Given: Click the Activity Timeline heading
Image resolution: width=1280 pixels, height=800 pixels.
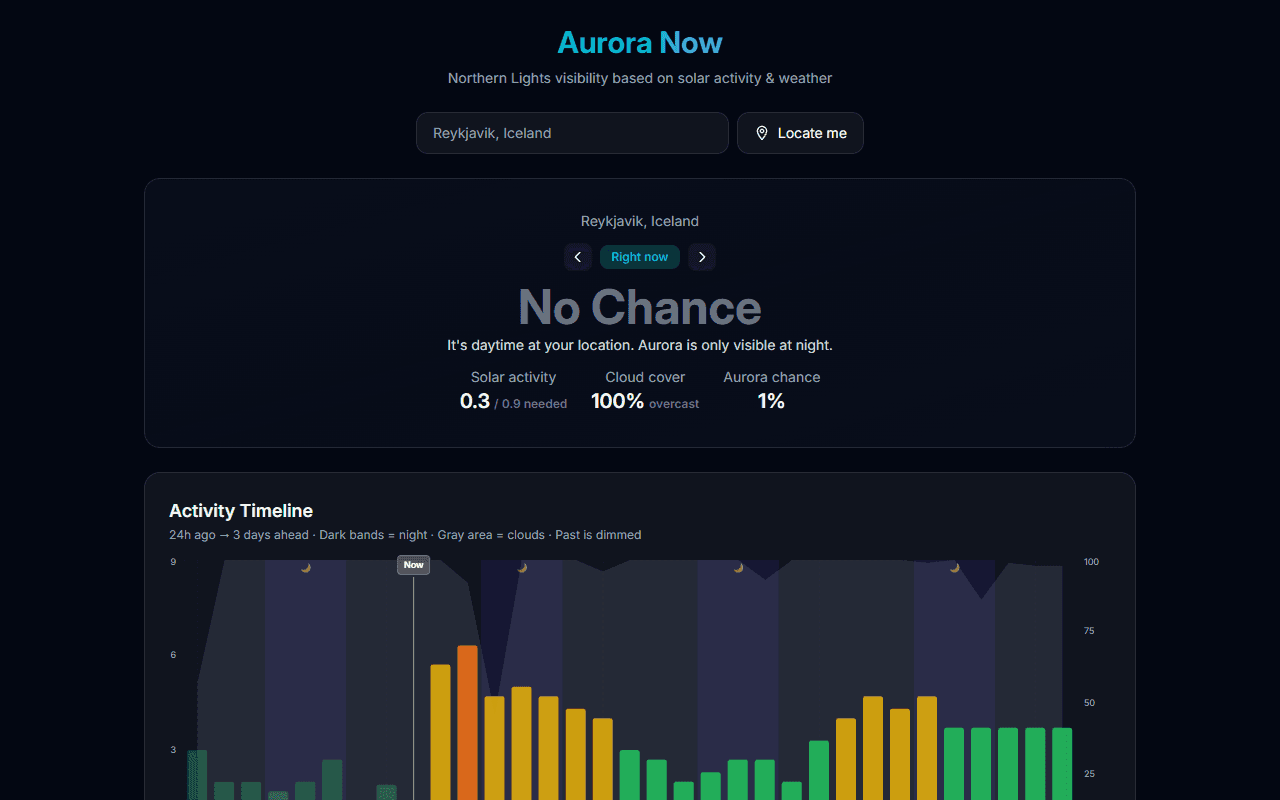Looking at the screenshot, I should pyautogui.click(x=241, y=510).
